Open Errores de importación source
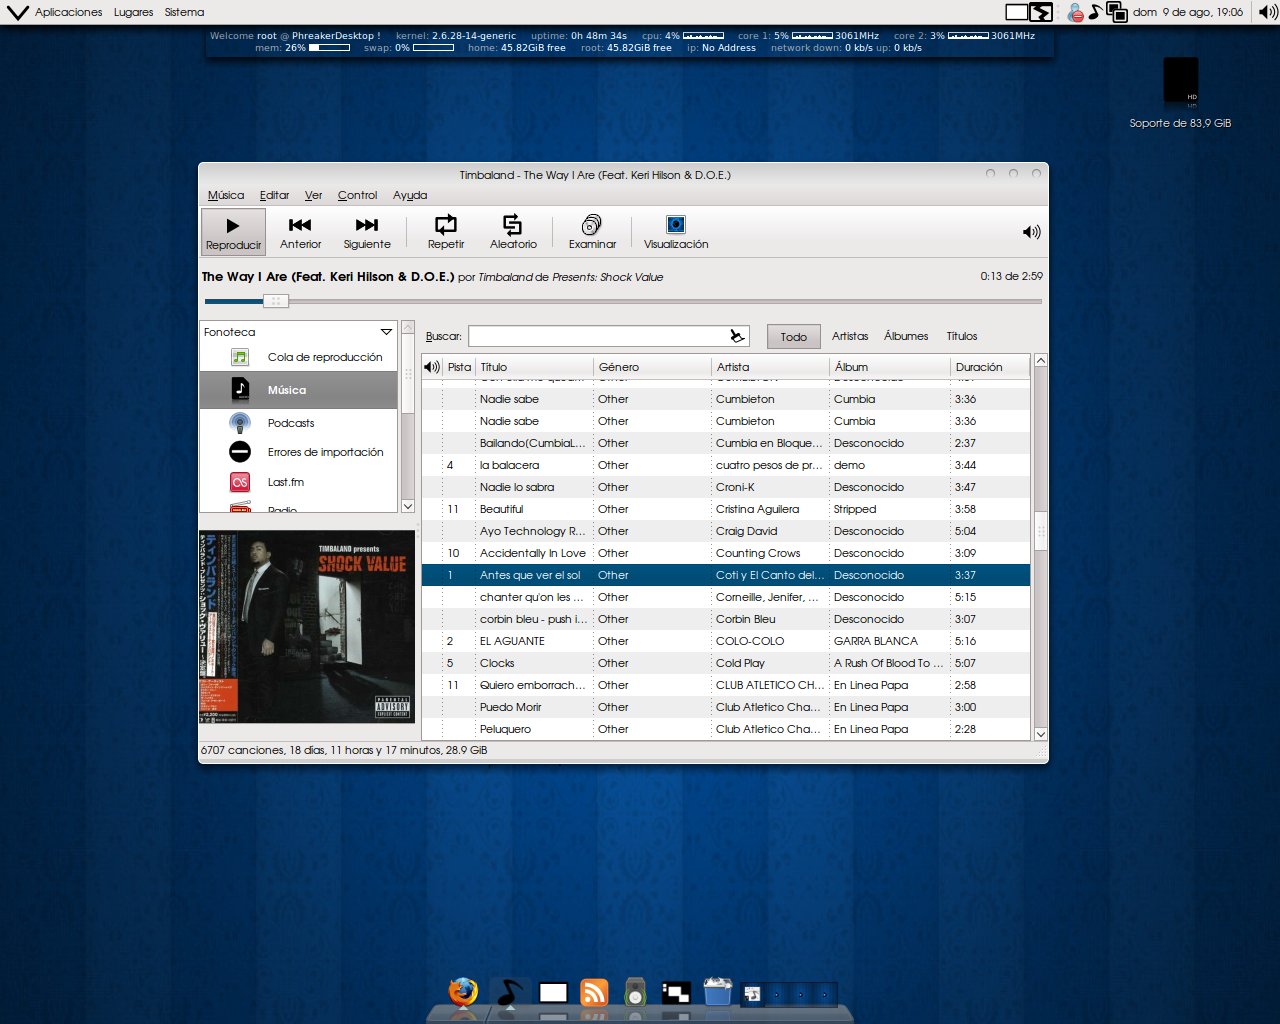 [x=298, y=452]
